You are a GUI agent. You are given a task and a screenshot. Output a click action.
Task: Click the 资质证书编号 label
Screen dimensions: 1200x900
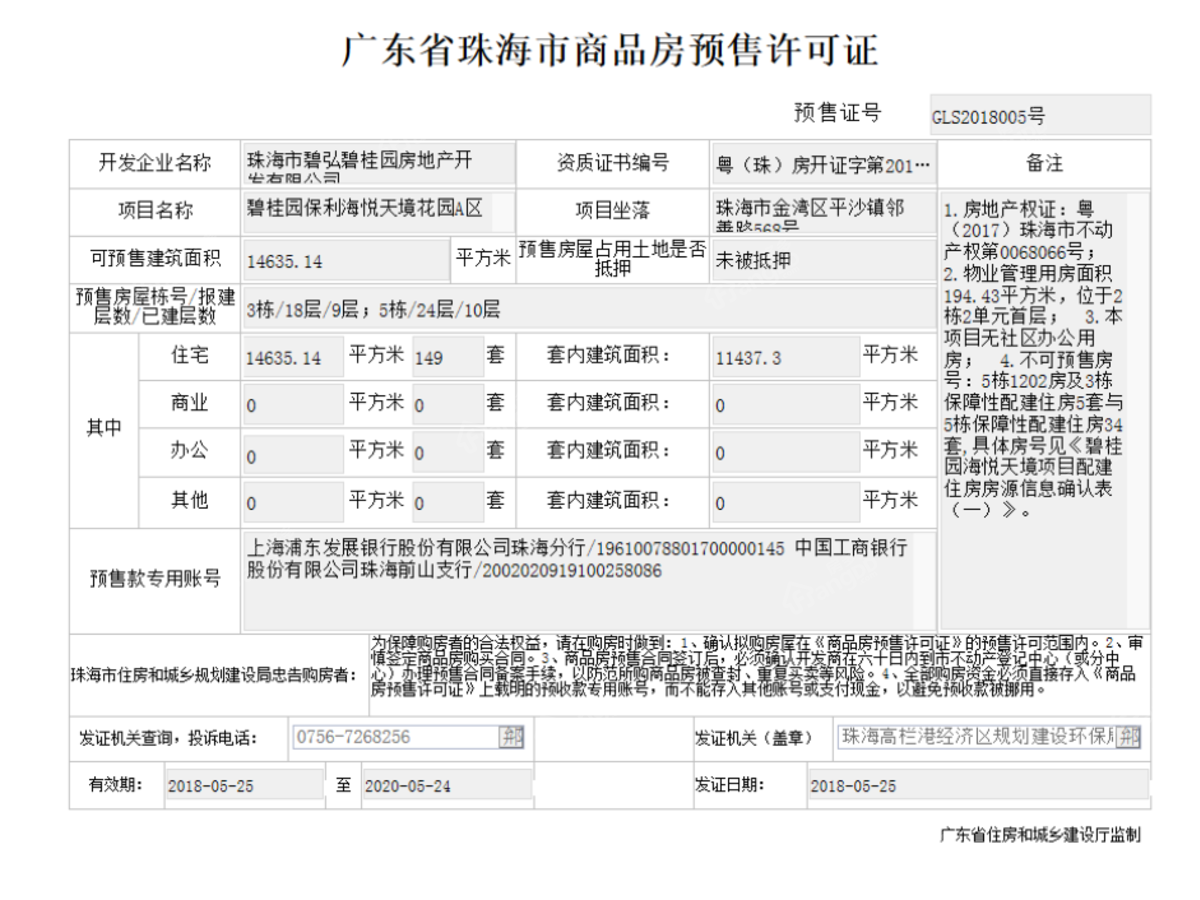pos(612,163)
